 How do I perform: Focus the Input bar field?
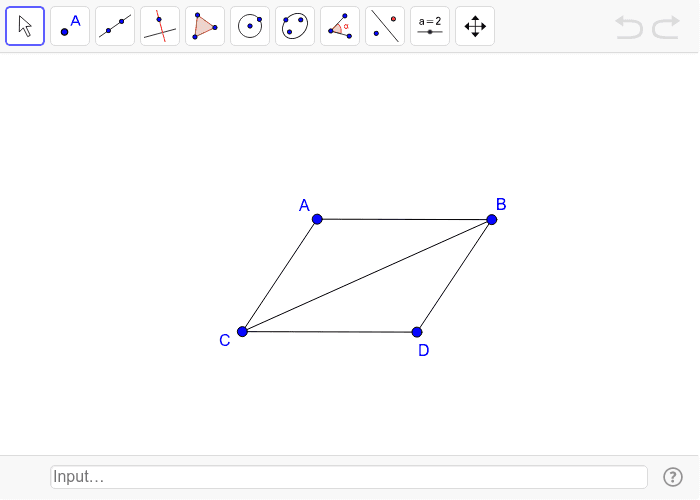[x=349, y=477]
